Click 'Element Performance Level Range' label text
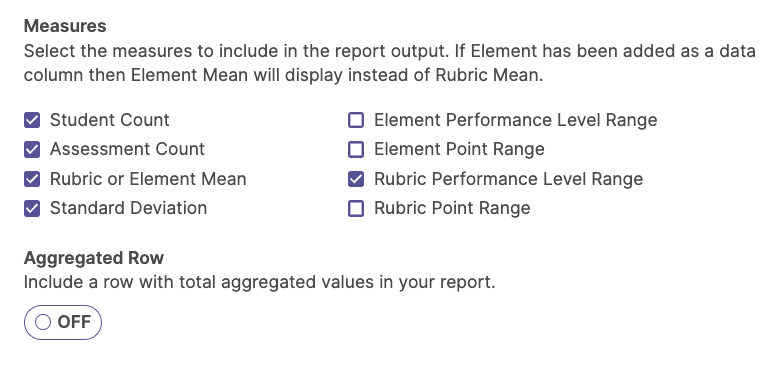The width and height of the screenshot is (772, 368). [515, 120]
